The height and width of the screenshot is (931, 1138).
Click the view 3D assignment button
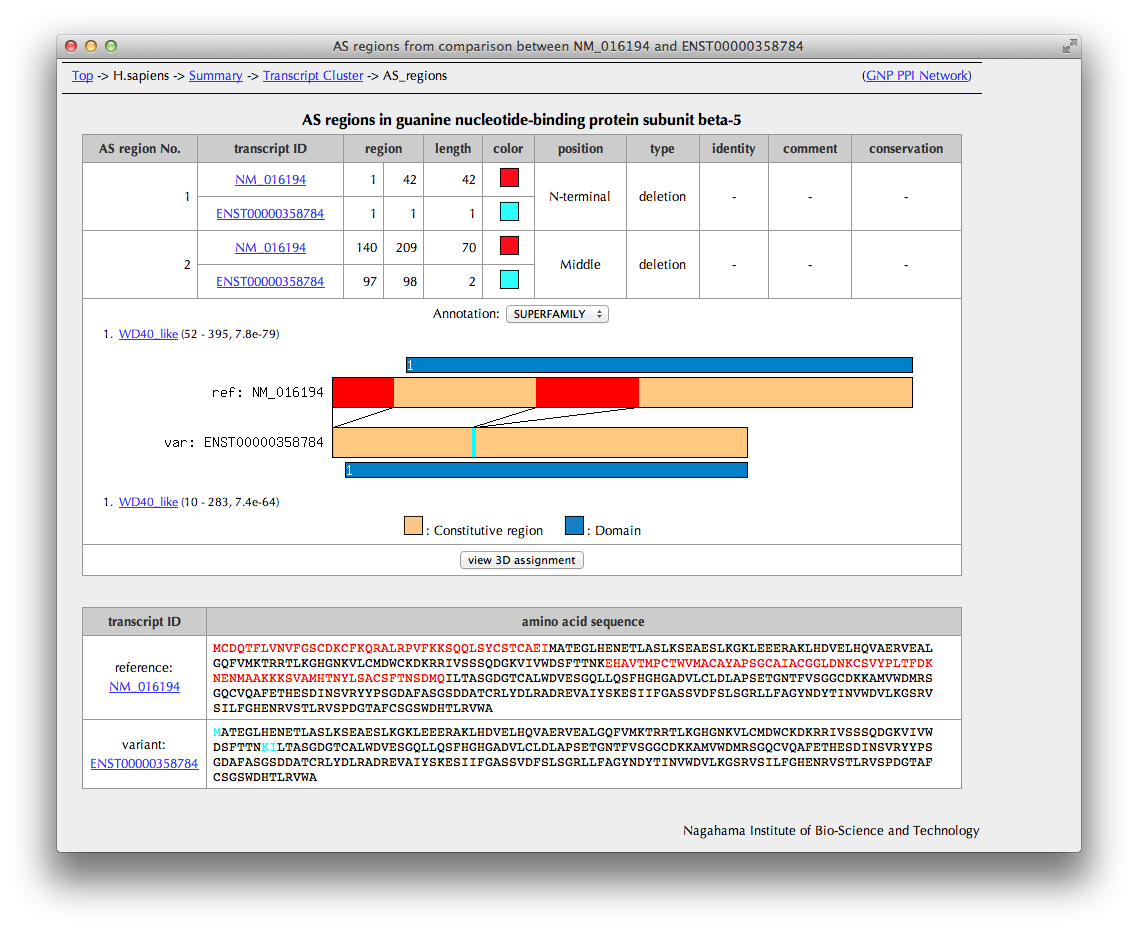(x=521, y=560)
